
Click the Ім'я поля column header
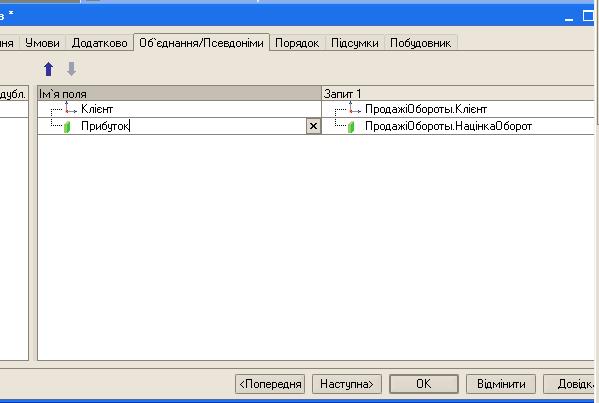180,94
